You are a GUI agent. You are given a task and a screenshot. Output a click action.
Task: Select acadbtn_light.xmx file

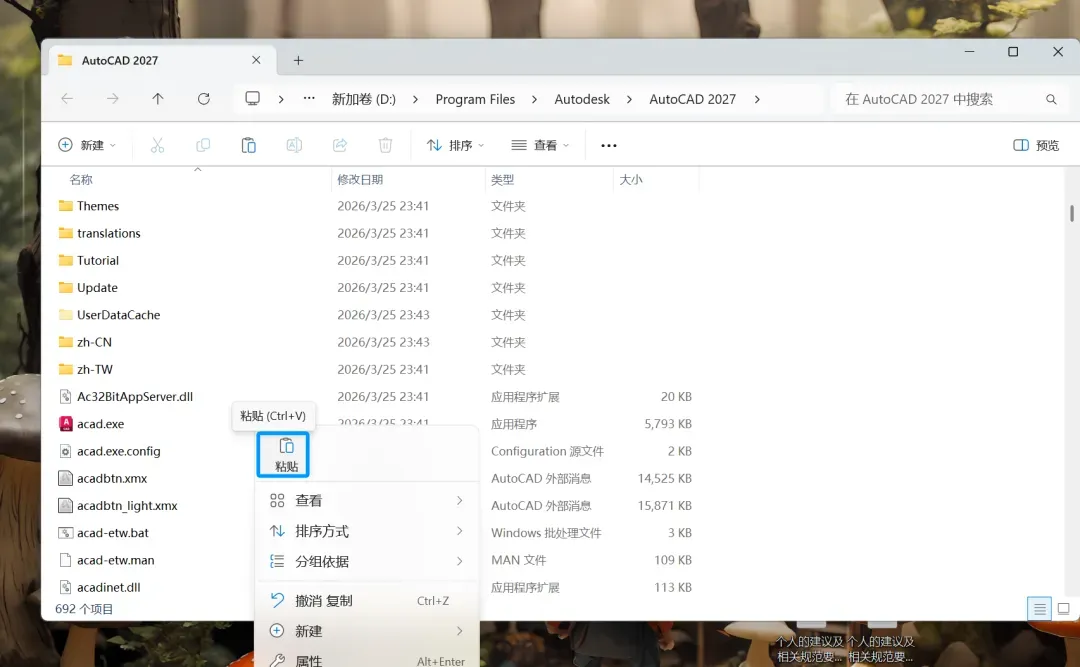(x=127, y=506)
